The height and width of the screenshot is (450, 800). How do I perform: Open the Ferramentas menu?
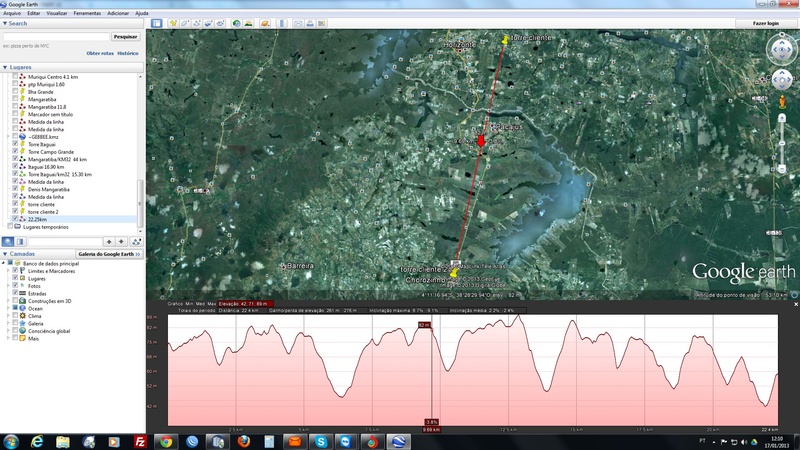[x=87, y=13]
